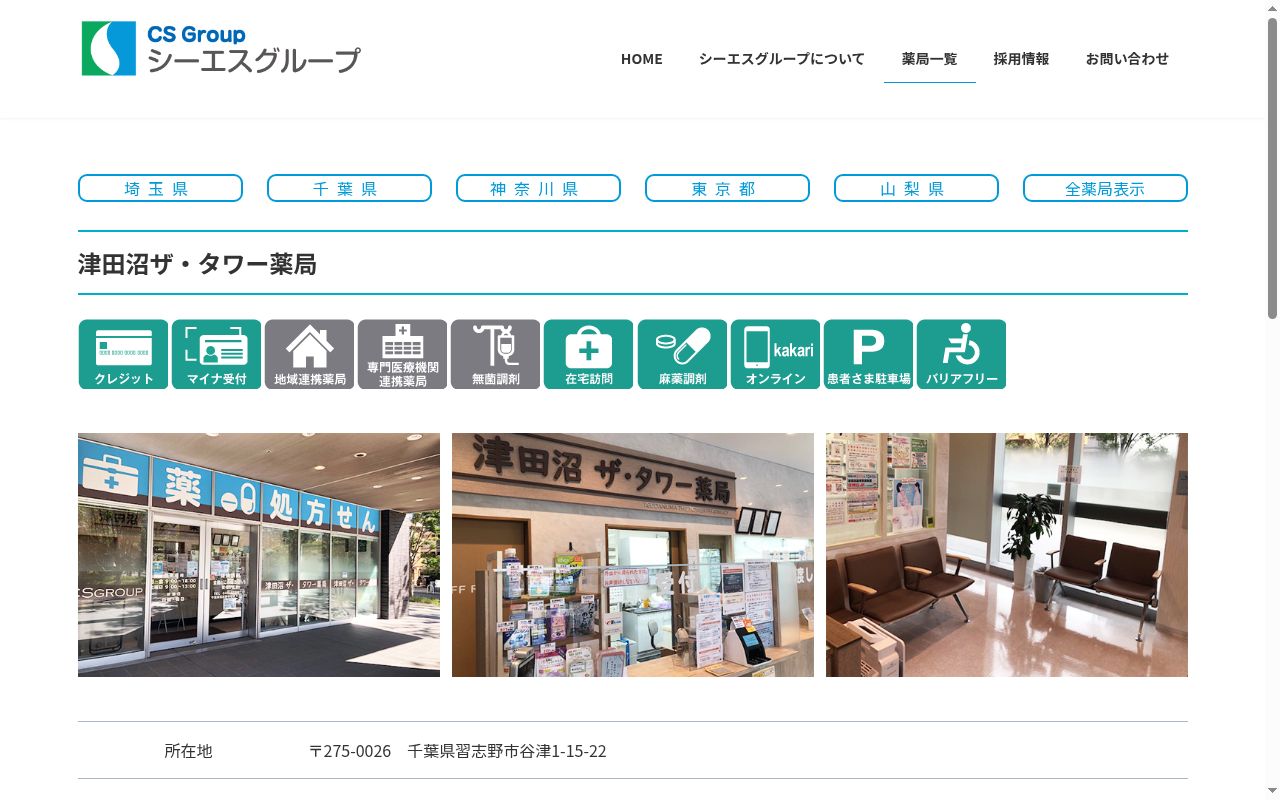Click the address 千葉県習志野市谷津1-15-22

coord(507,751)
